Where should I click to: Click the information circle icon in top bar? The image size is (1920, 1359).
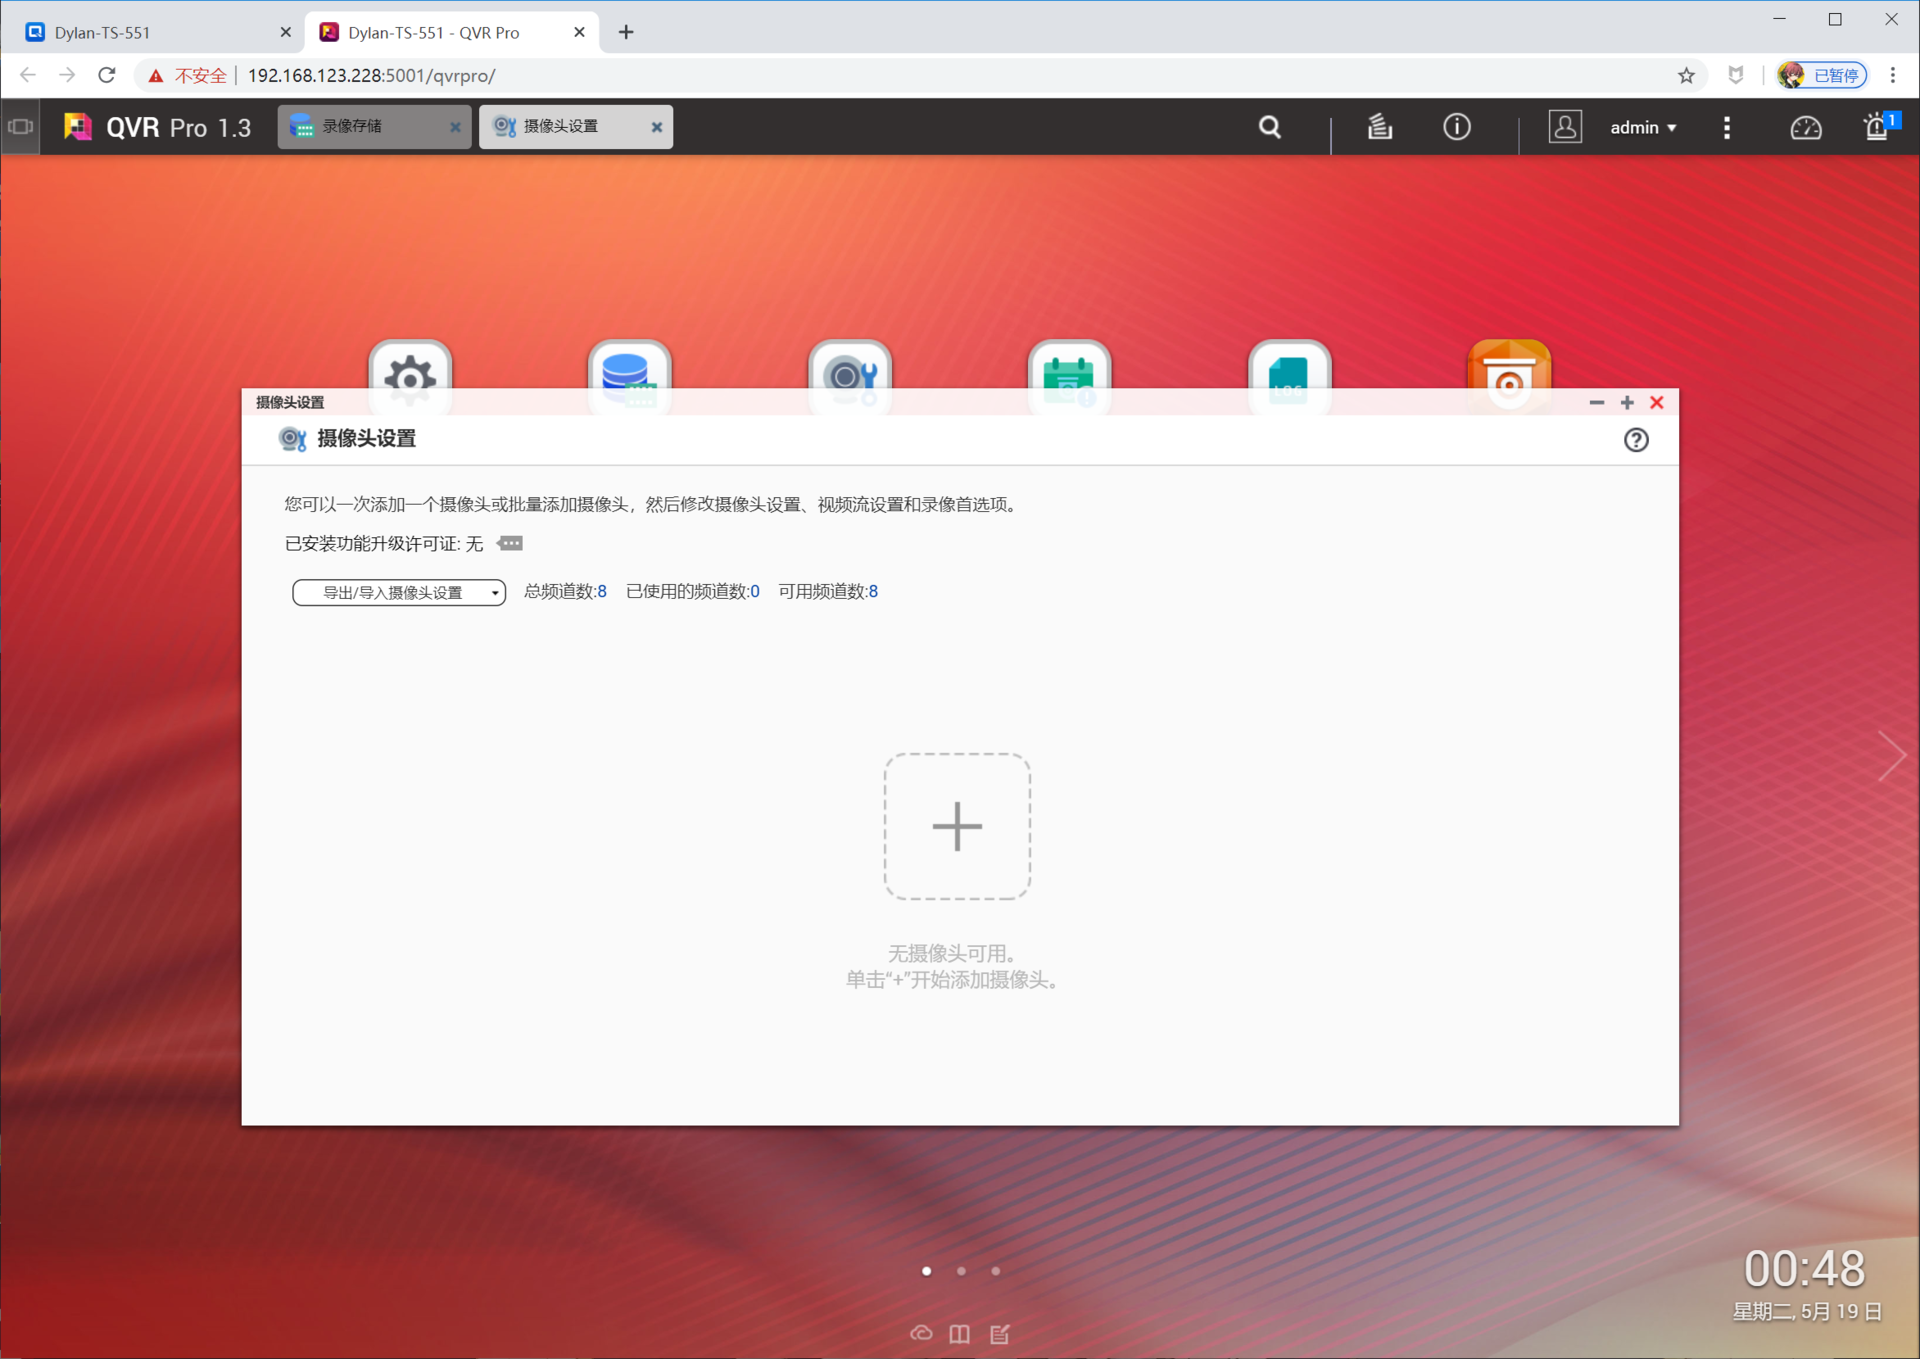pyautogui.click(x=1456, y=127)
